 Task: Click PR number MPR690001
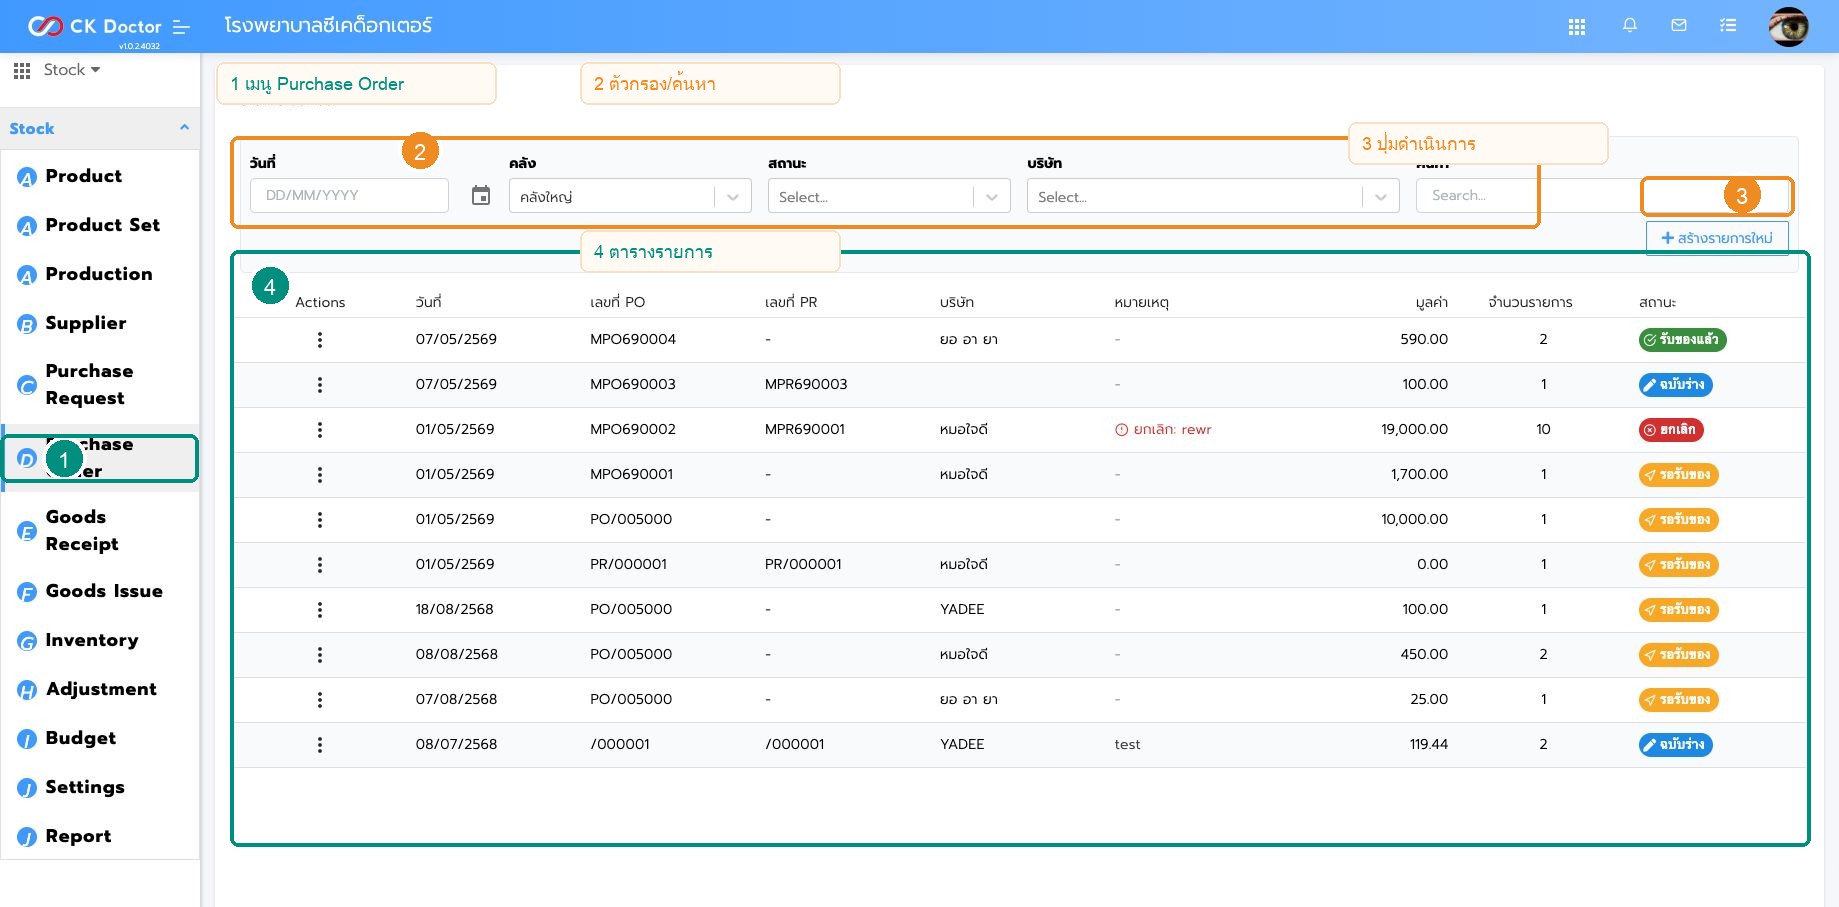tap(805, 429)
